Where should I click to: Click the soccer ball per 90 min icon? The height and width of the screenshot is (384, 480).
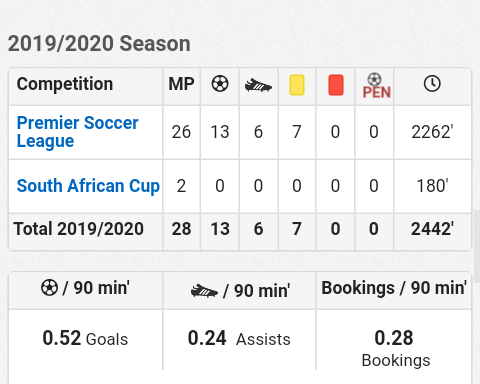(x=49, y=287)
